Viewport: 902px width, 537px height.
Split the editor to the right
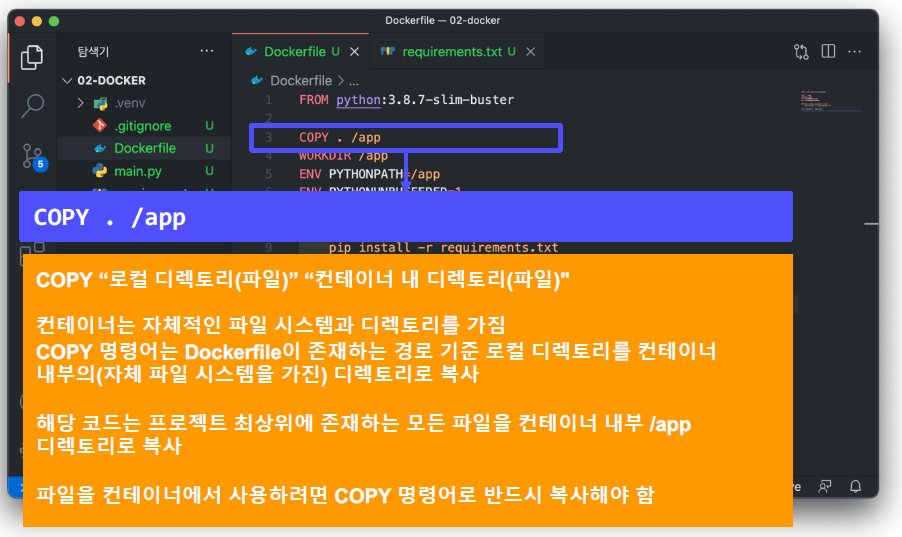click(828, 51)
